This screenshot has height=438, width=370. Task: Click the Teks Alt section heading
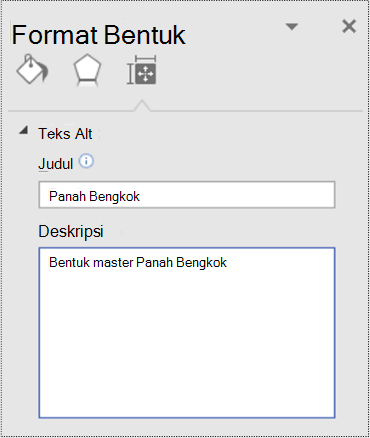point(65,134)
